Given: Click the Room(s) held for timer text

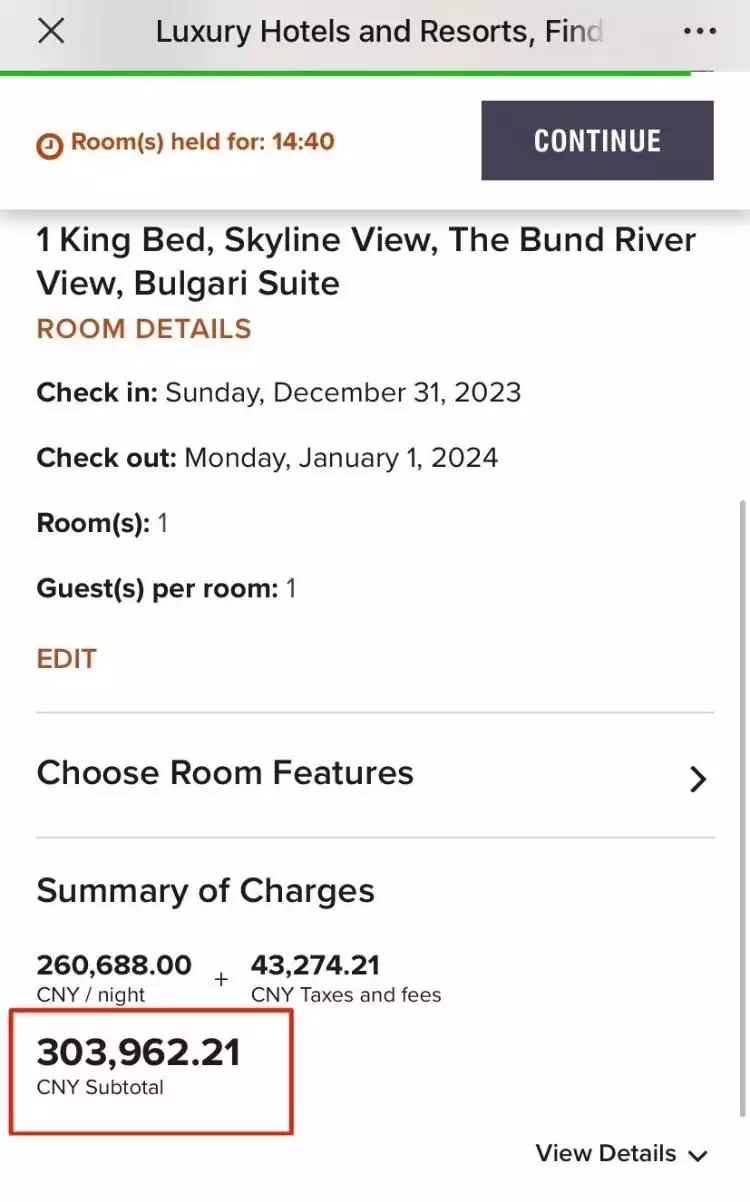Looking at the screenshot, I should [x=202, y=141].
